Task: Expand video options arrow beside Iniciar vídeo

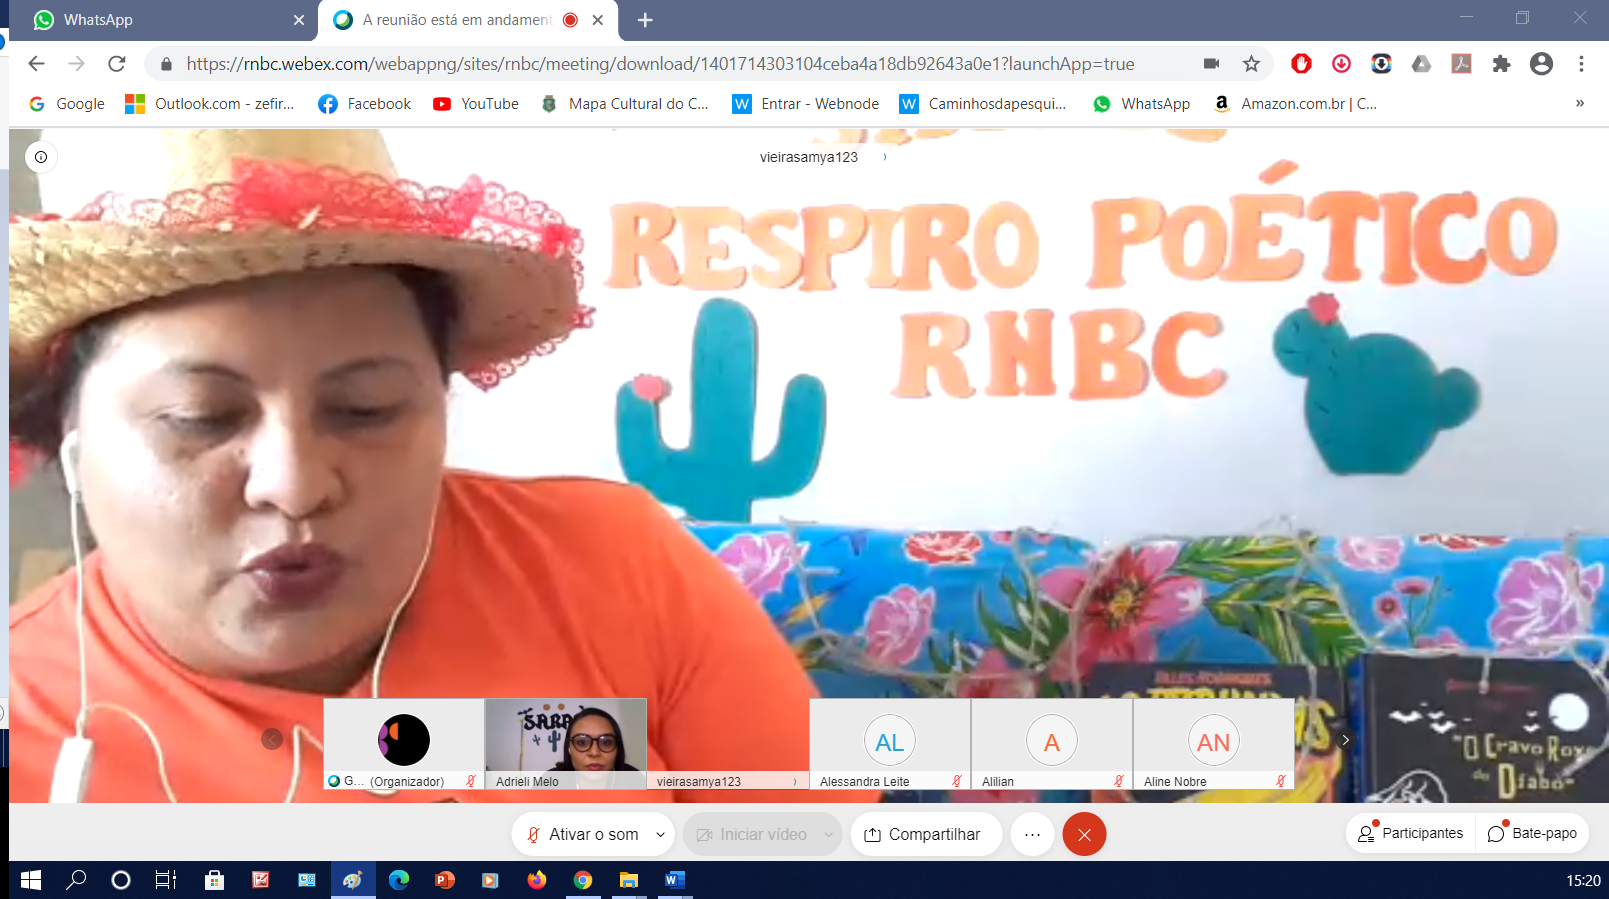Action: tap(828, 834)
